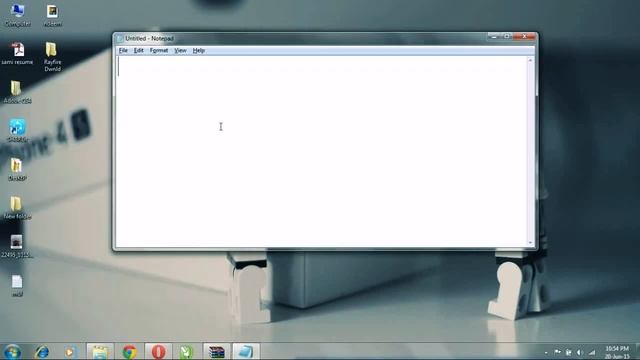Select the Adobe CS4 folder icon
The width and height of the screenshot is (640, 360).
[x=17, y=92]
